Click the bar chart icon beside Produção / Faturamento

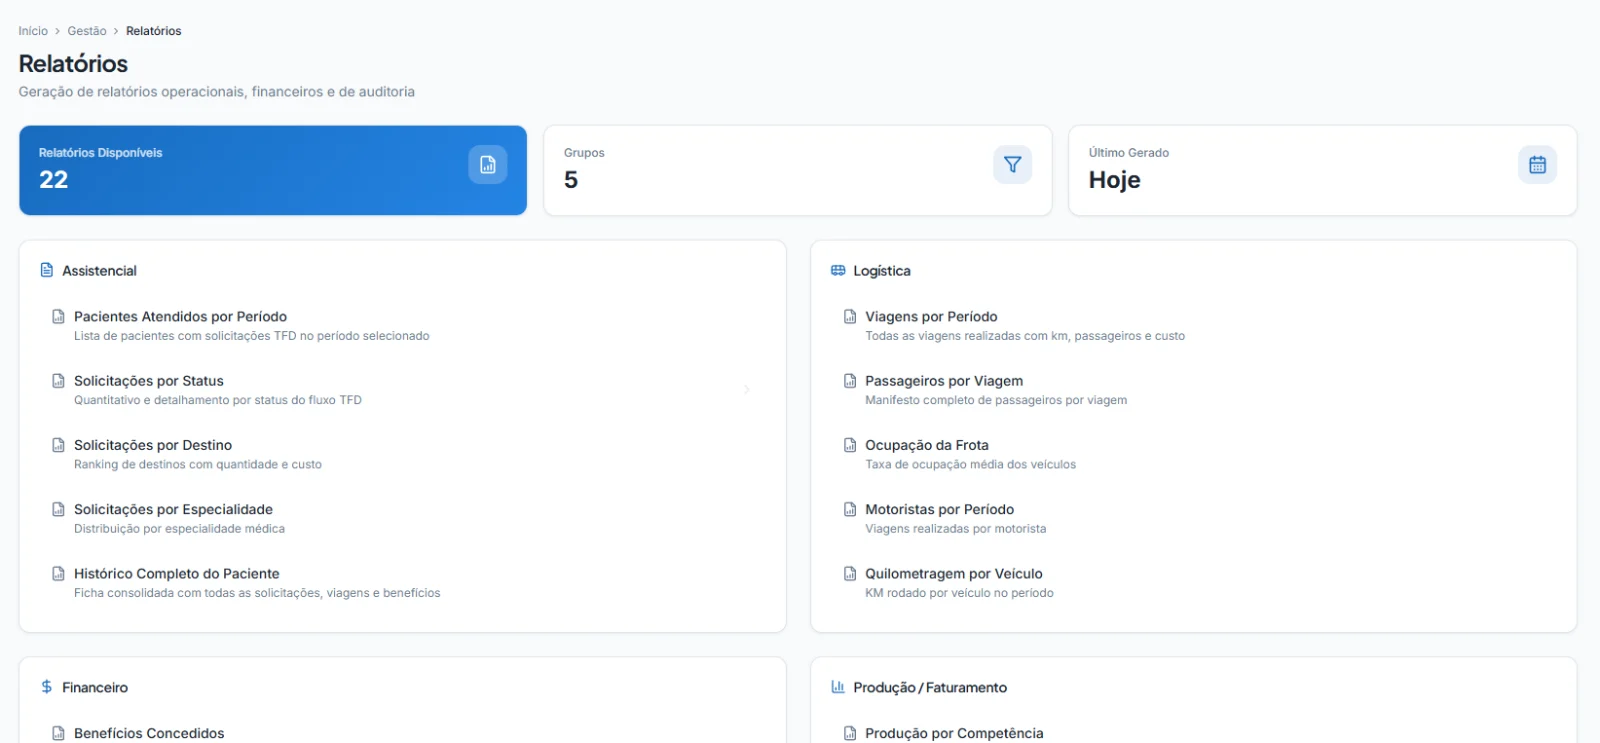coord(838,687)
